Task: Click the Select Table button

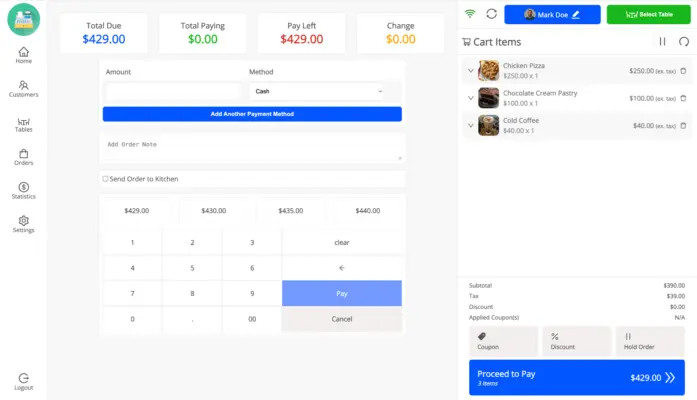Action: pyautogui.click(x=649, y=15)
